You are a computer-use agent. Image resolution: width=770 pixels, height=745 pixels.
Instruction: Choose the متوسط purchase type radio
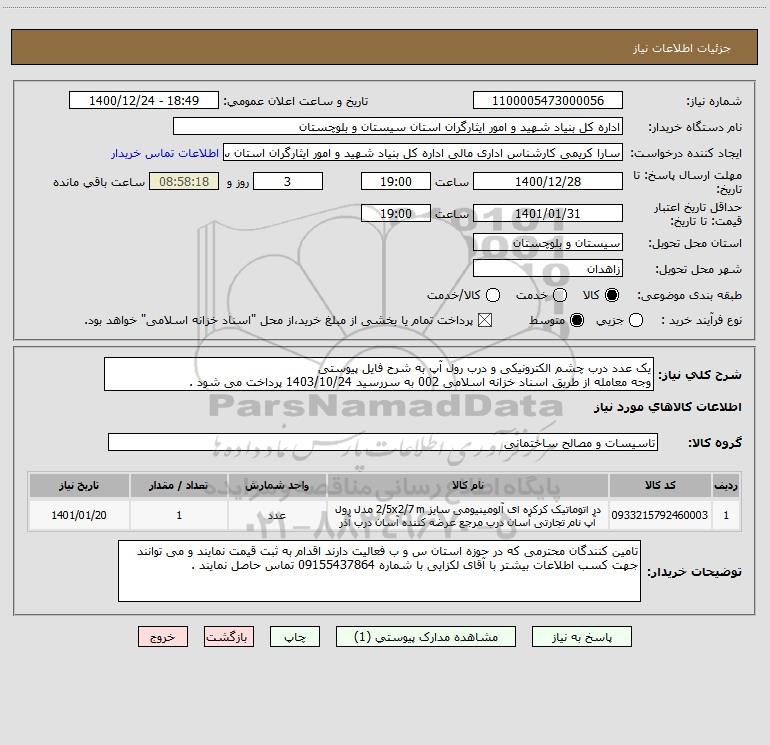577,320
